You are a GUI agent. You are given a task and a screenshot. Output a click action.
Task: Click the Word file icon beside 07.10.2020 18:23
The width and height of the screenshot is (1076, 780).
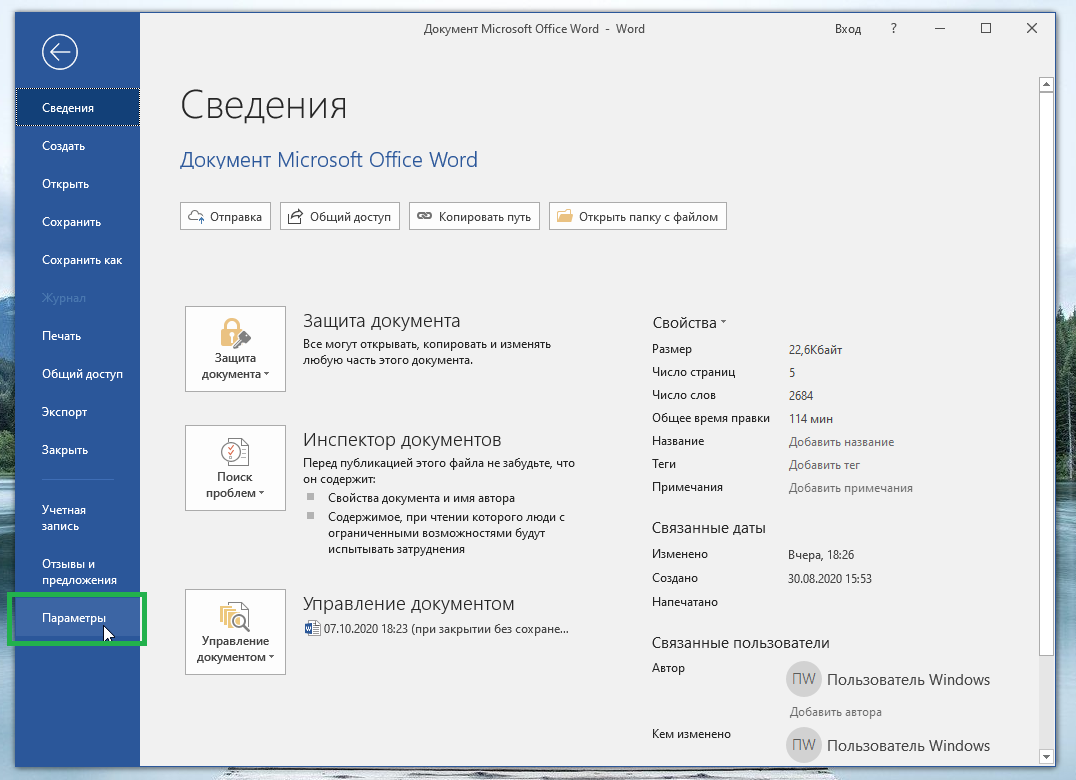coord(312,628)
